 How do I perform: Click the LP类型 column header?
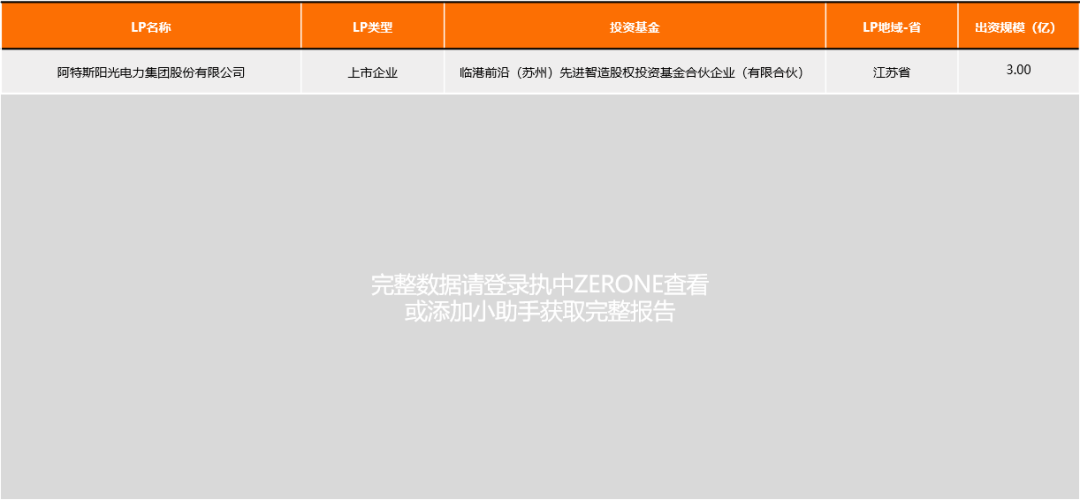373,27
